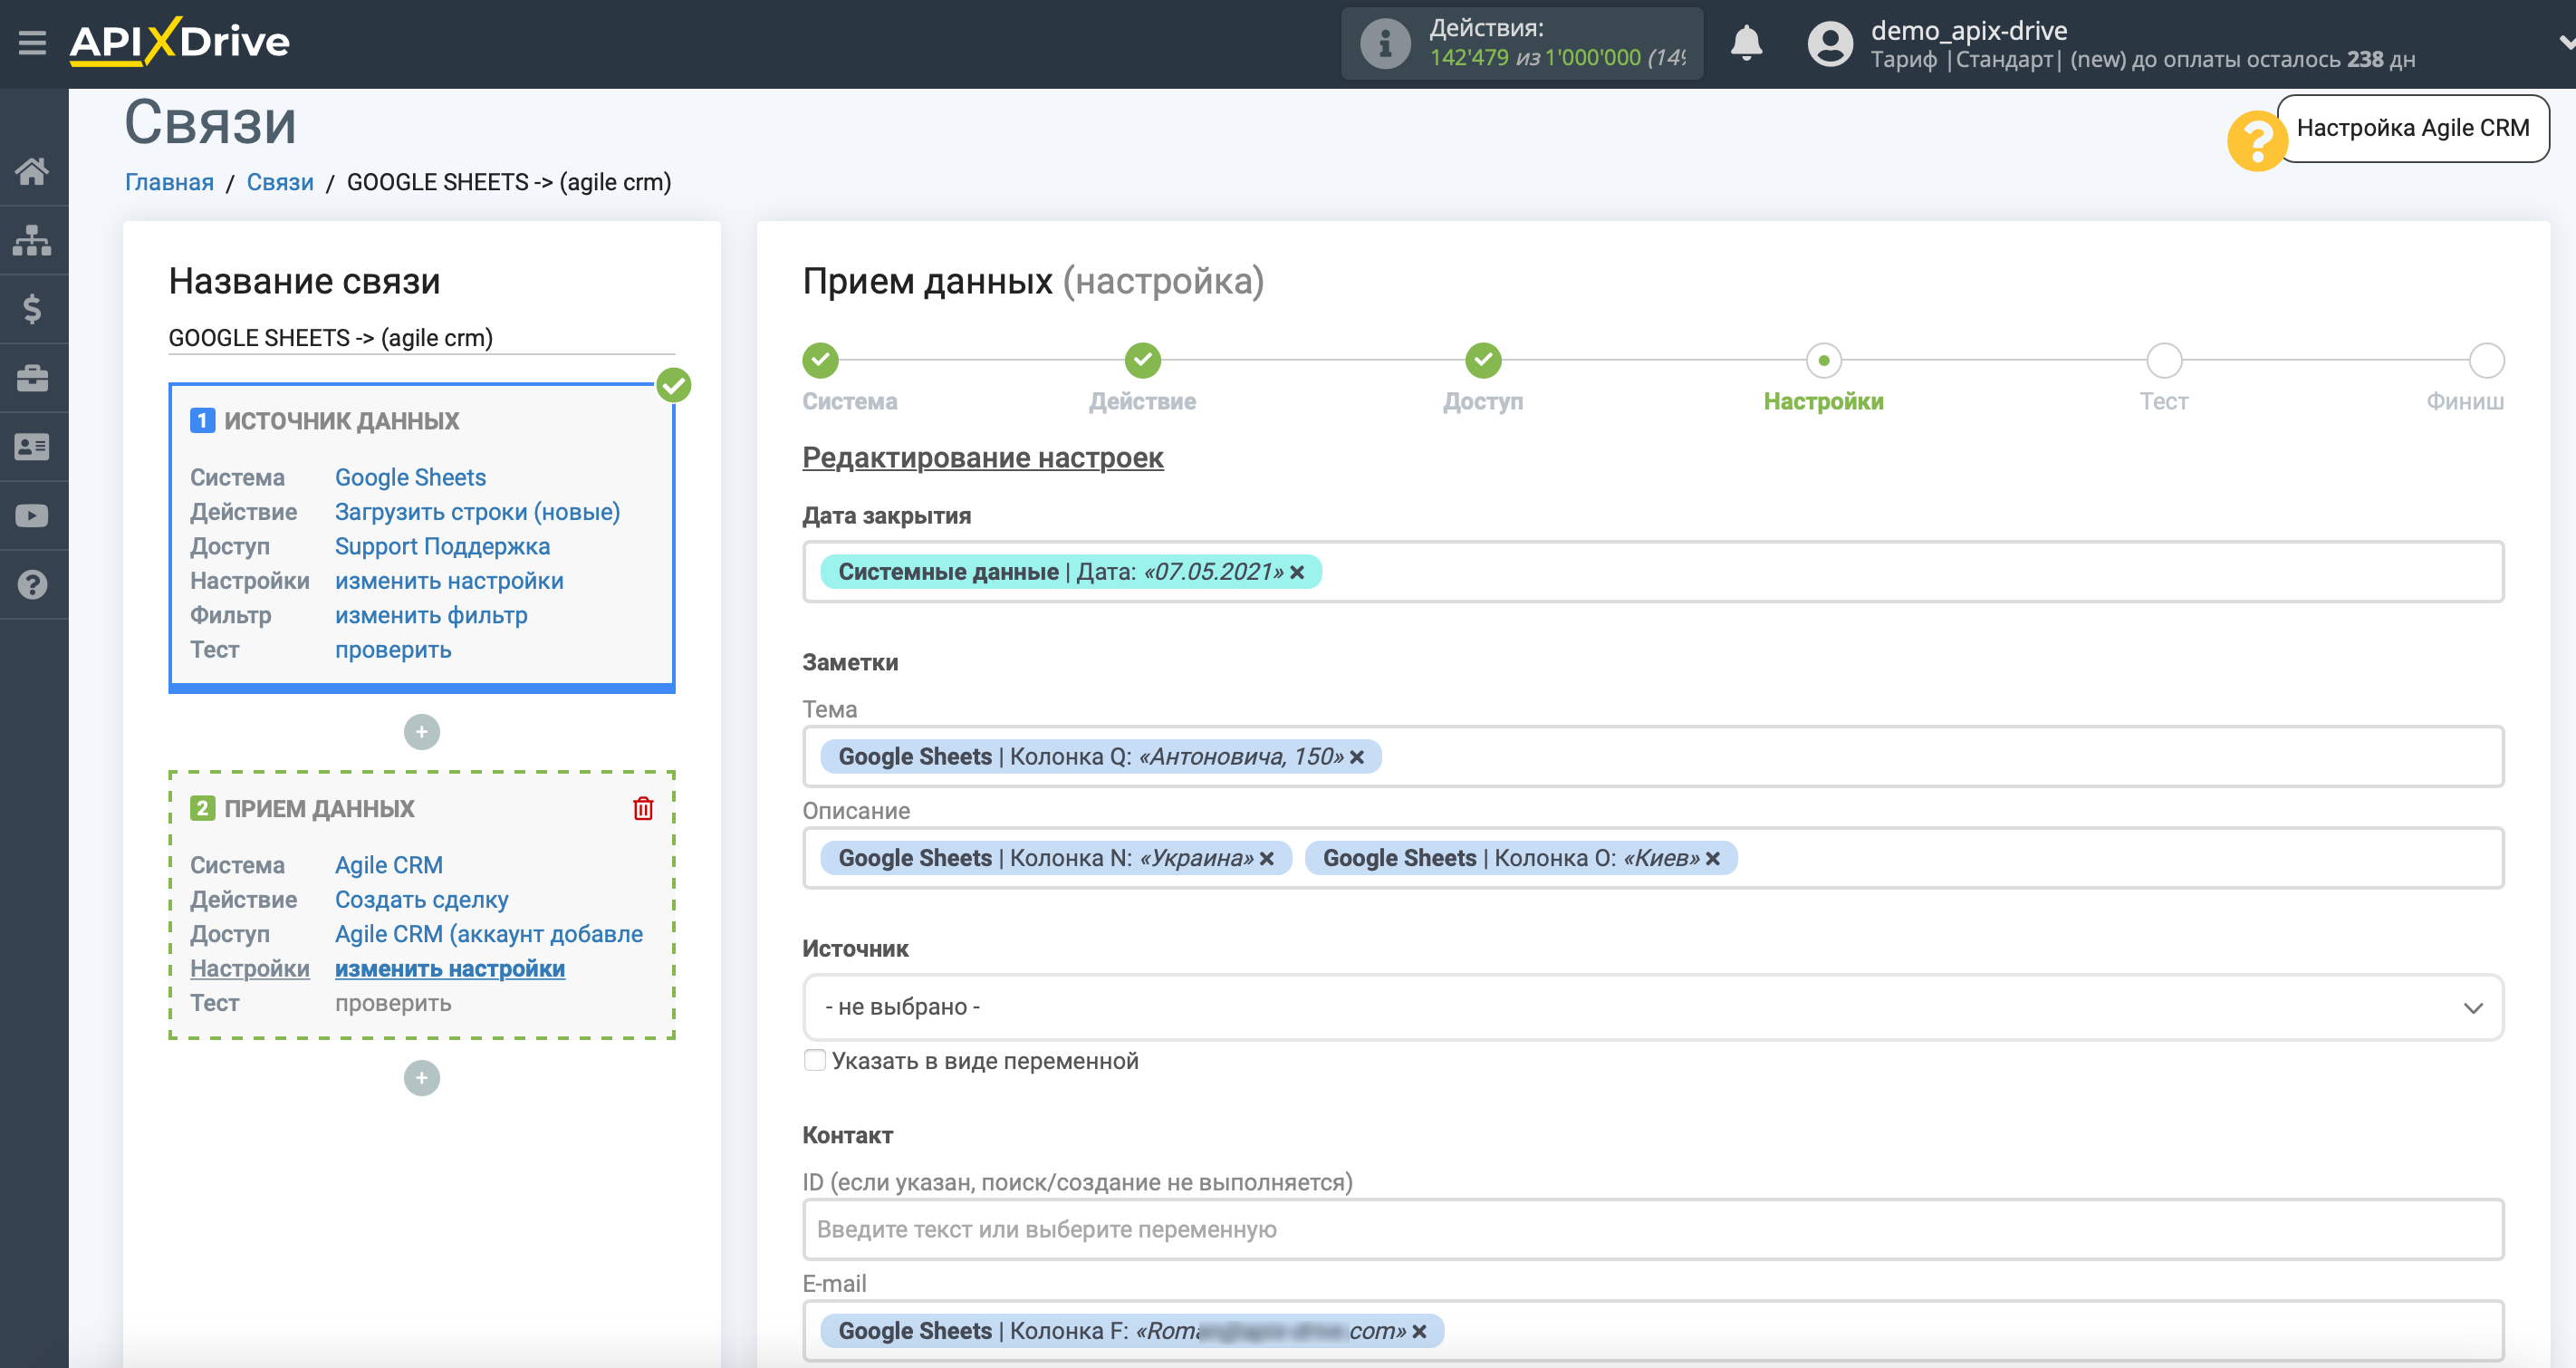The width and height of the screenshot is (2576, 1368).
Task: Click the 'Редактирование настроек' heading
Action: coord(983,458)
